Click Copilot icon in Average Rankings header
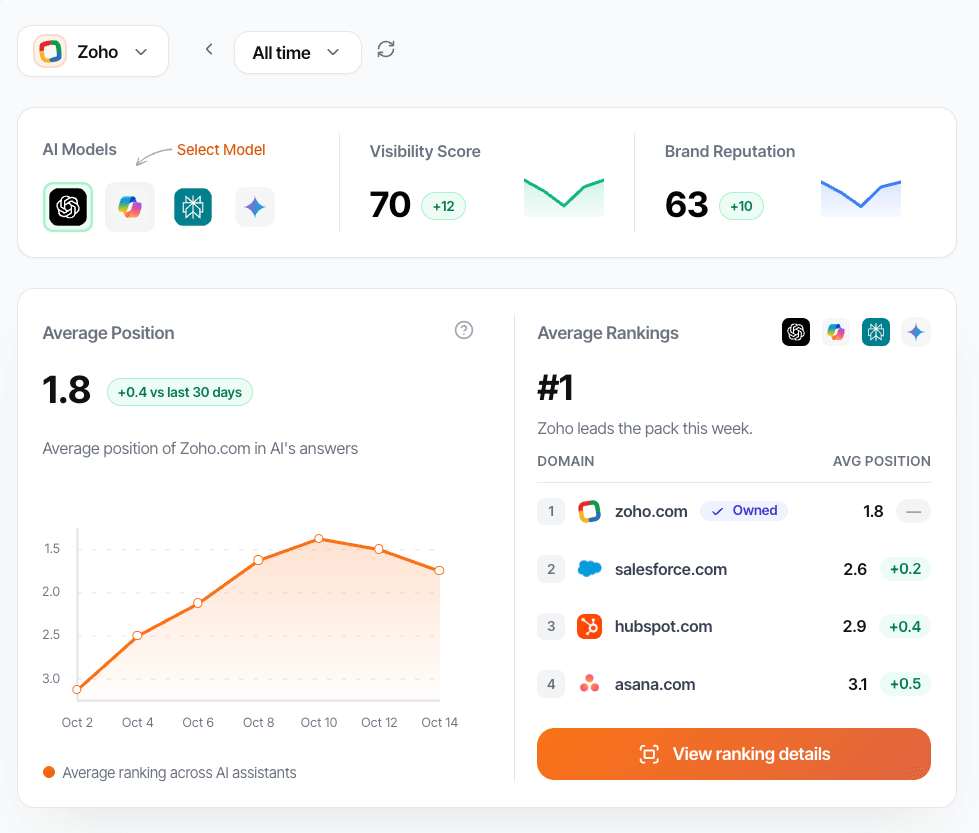This screenshot has width=979, height=833. tap(836, 332)
